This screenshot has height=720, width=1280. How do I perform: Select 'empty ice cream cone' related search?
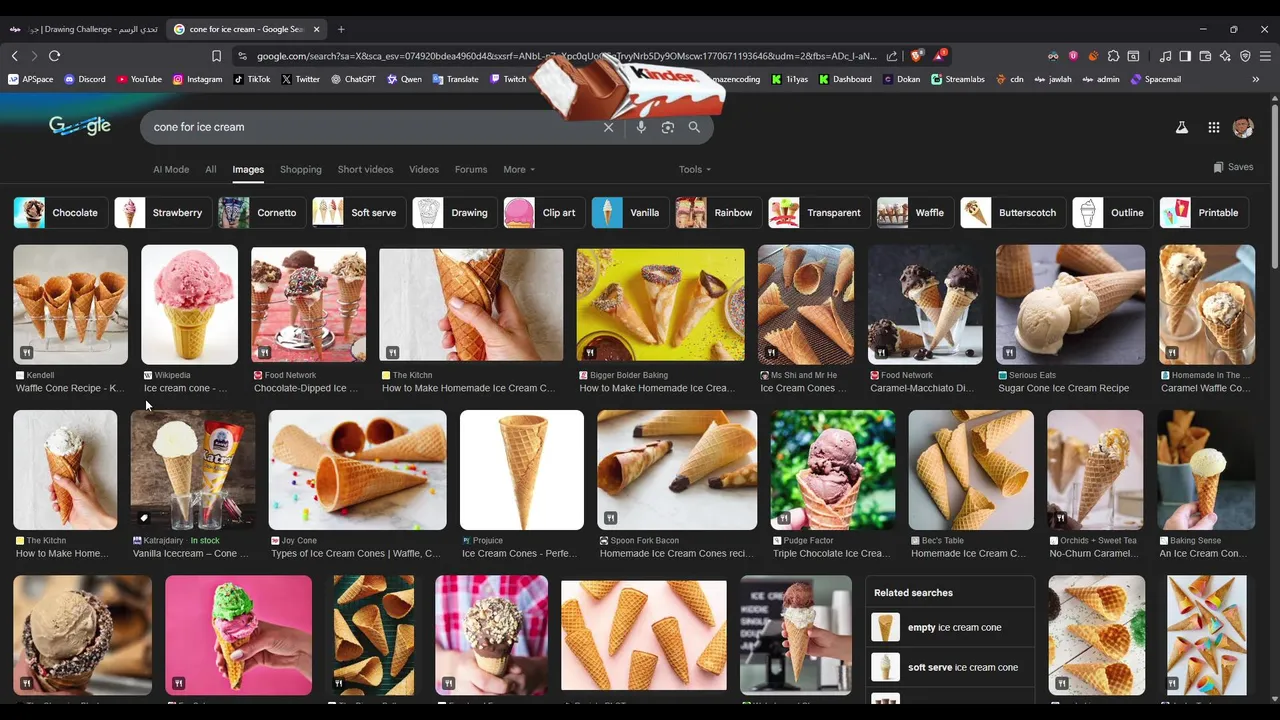tap(950, 627)
